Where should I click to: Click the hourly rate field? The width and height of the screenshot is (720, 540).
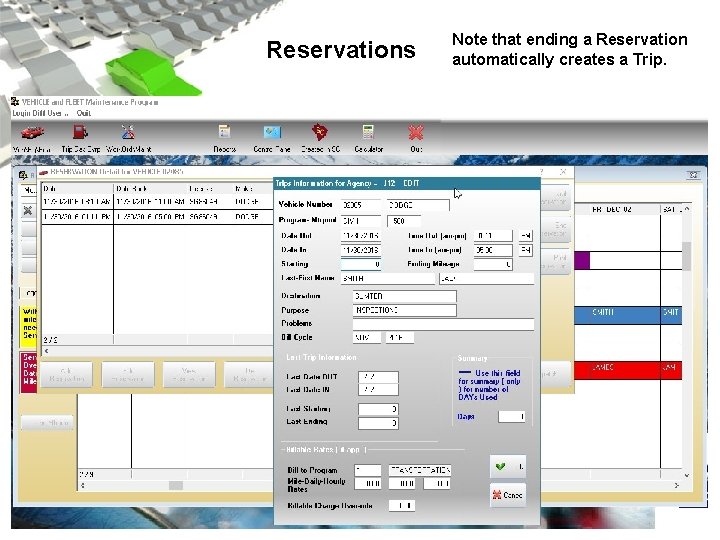point(437,484)
